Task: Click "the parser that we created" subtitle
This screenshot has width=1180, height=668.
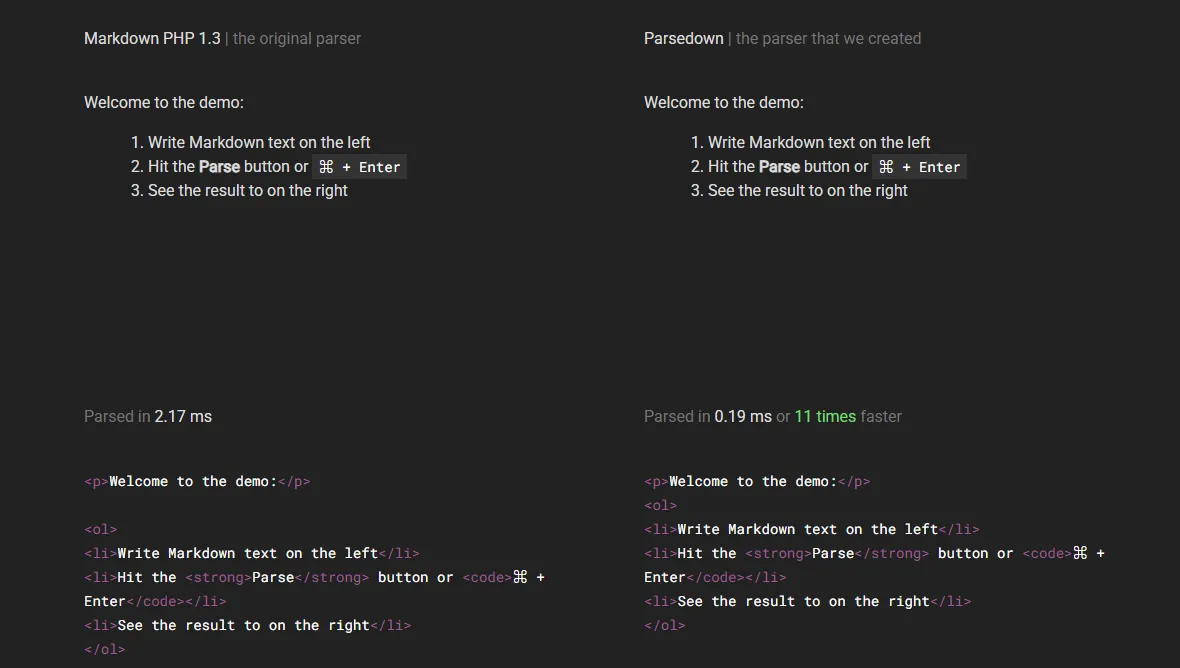Action: 828,39
